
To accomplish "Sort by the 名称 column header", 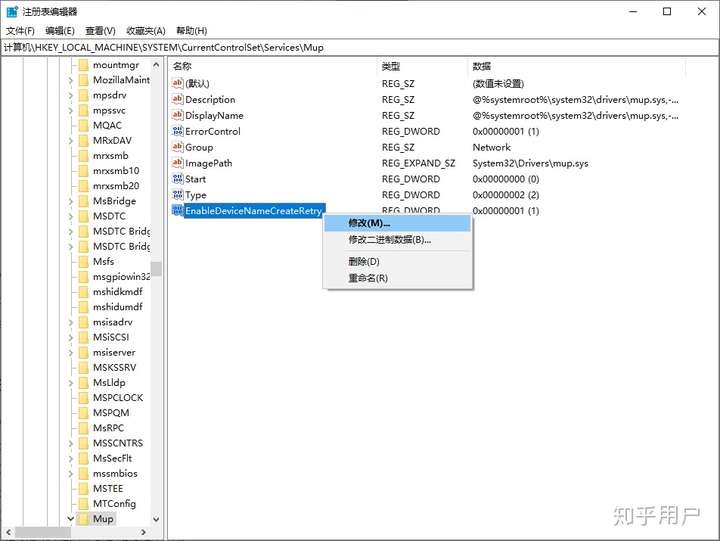I will click(x=273, y=66).
